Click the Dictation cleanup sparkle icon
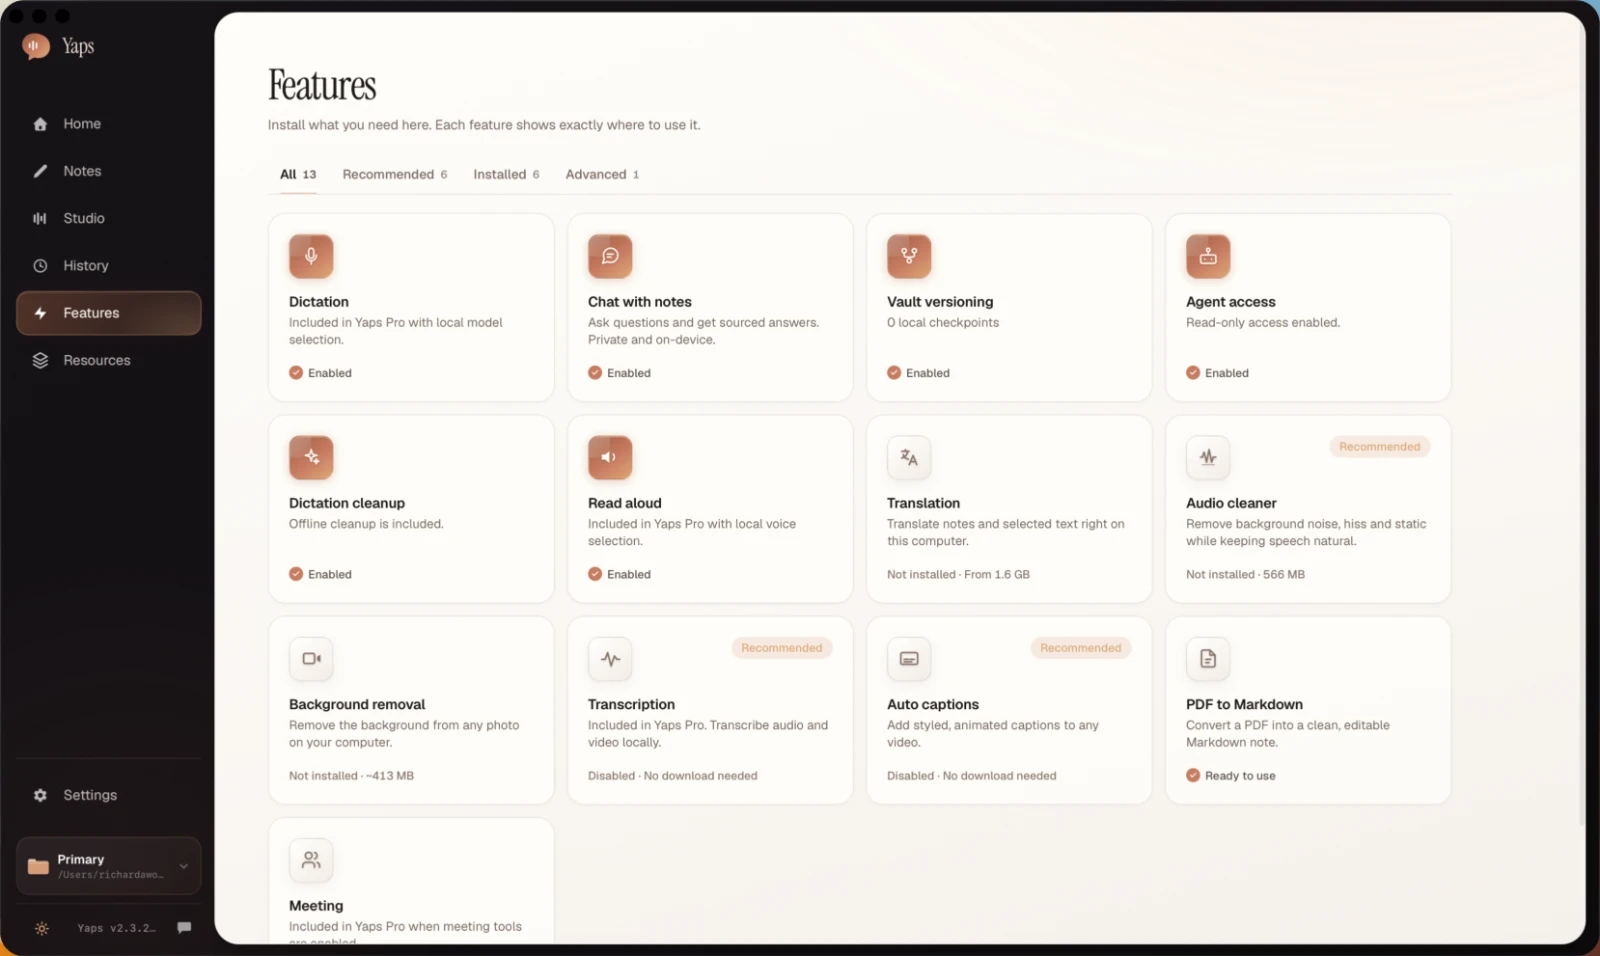 (x=311, y=457)
